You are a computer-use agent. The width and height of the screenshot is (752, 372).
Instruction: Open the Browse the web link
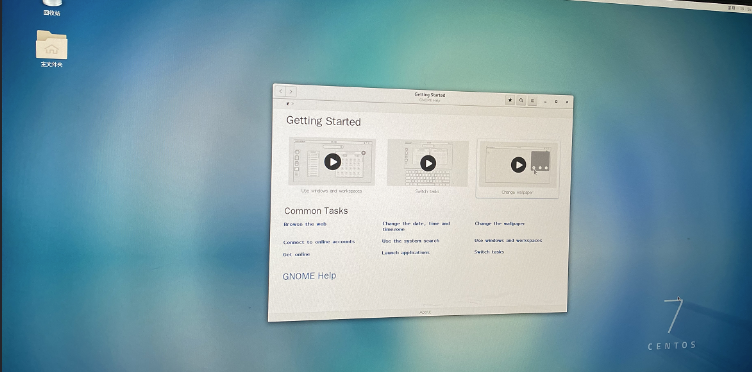click(x=305, y=224)
